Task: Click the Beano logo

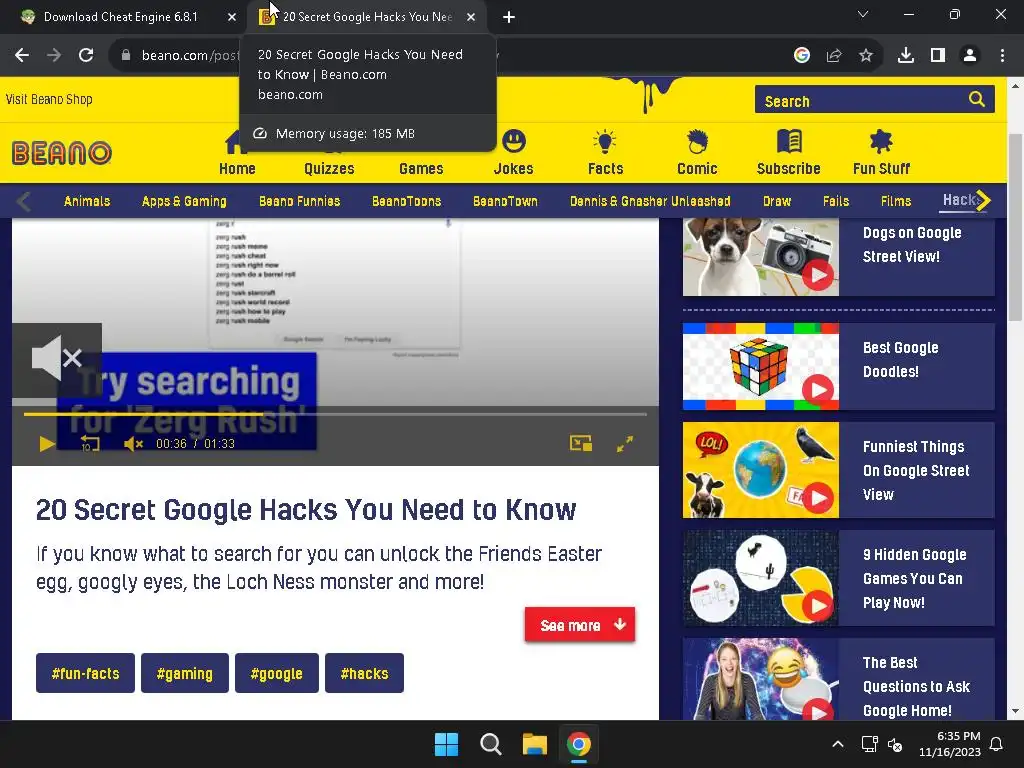Action: [62, 153]
